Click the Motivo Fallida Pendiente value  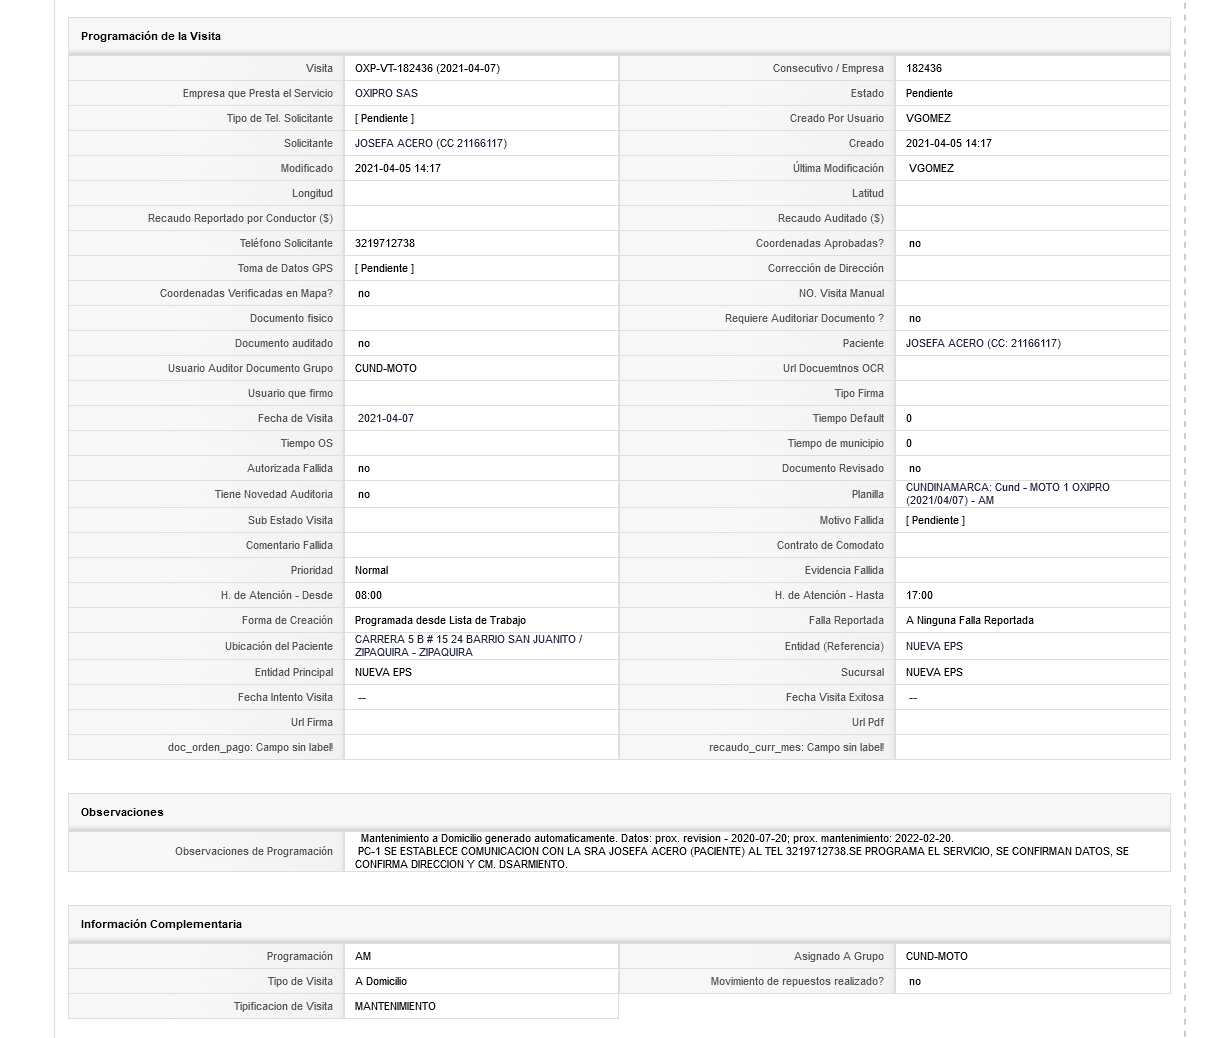[x=935, y=520]
